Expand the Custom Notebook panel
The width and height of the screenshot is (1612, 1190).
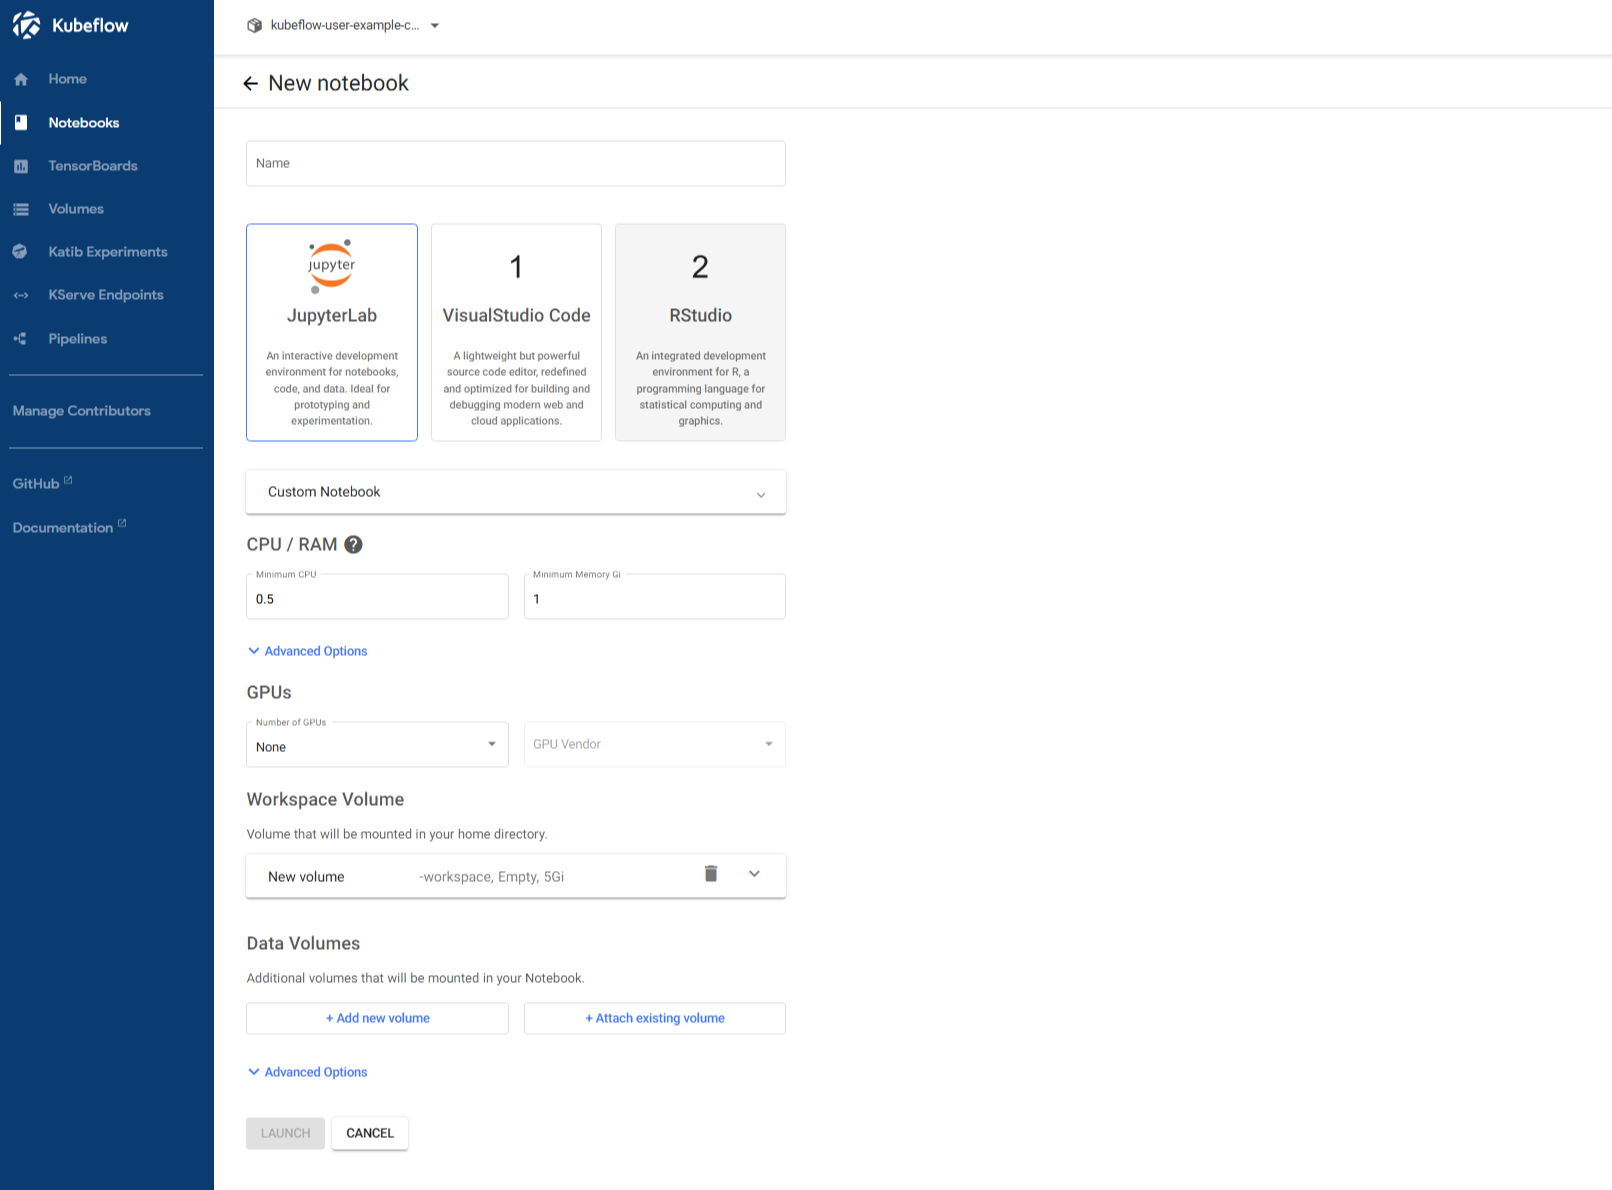(516, 492)
